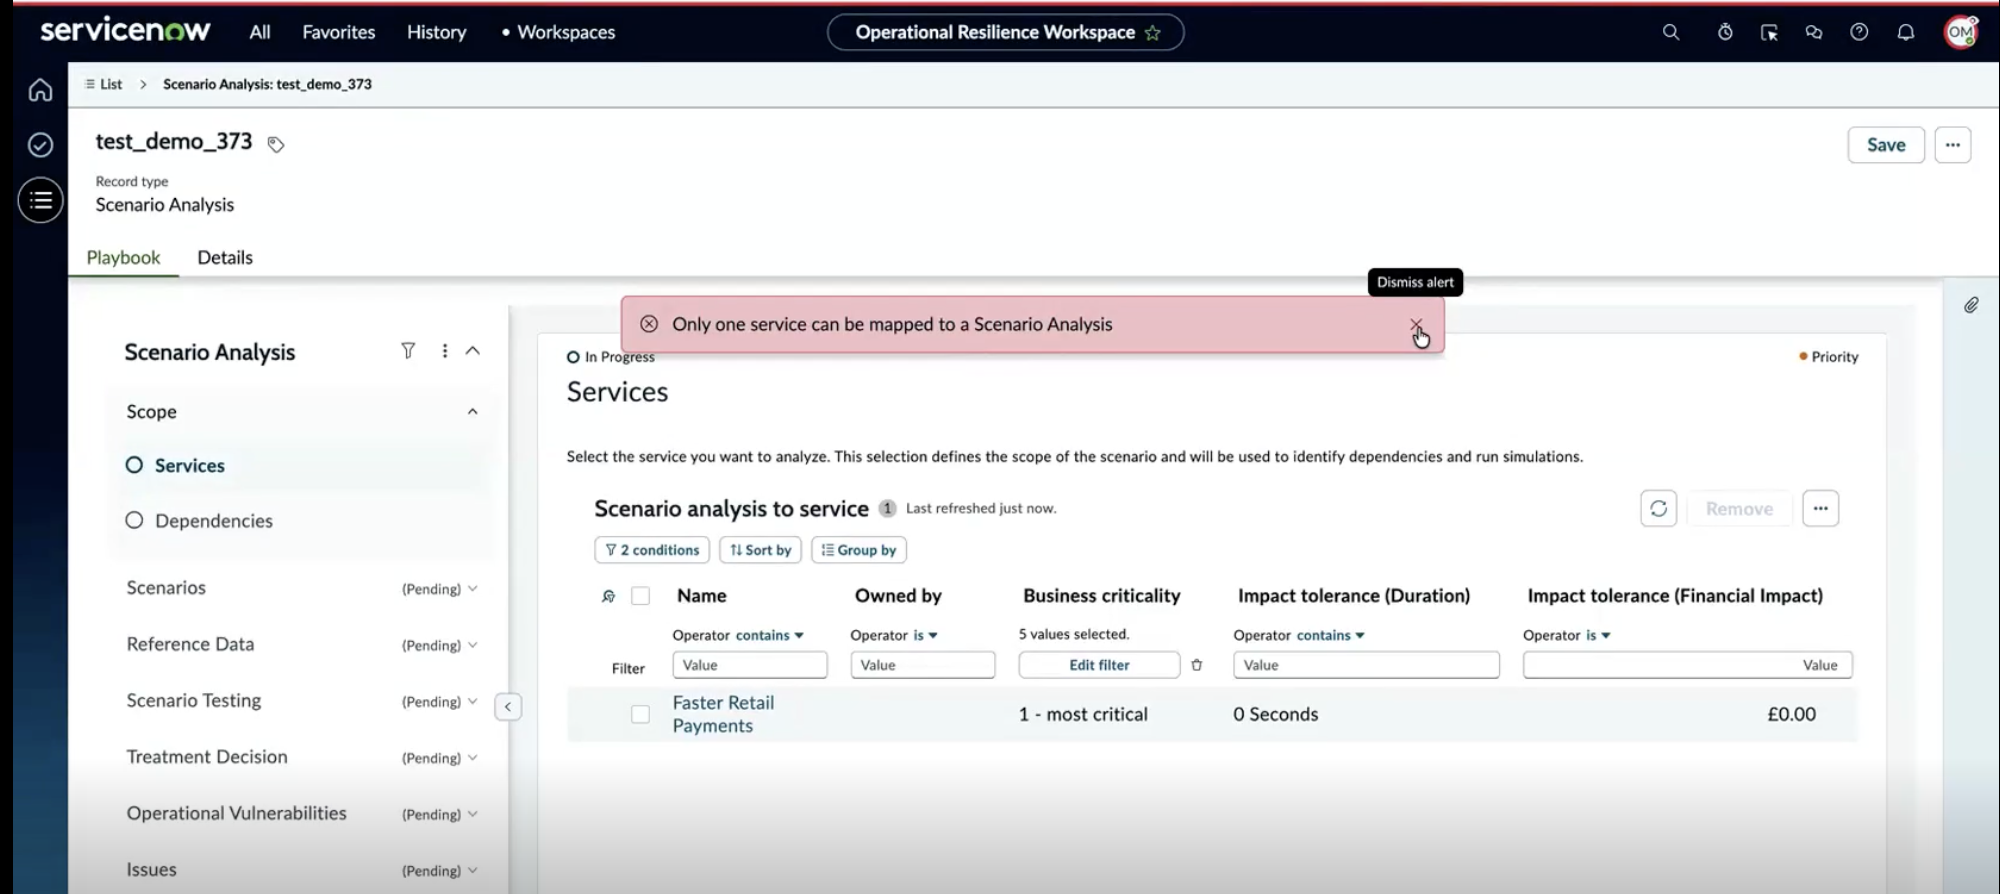Viewport: 2000px width, 894px height.
Task: Add a tag to test_demo_373
Action: (x=276, y=145)
